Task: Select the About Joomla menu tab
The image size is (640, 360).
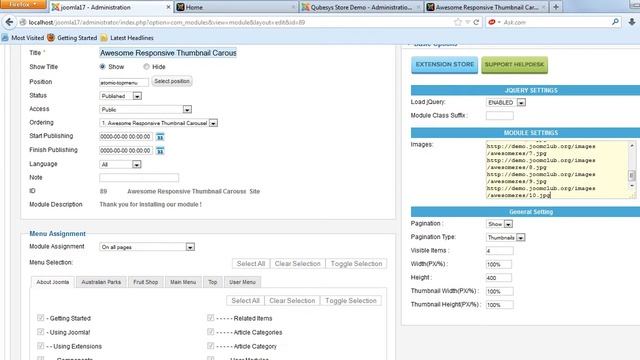Action: [53, 282]
